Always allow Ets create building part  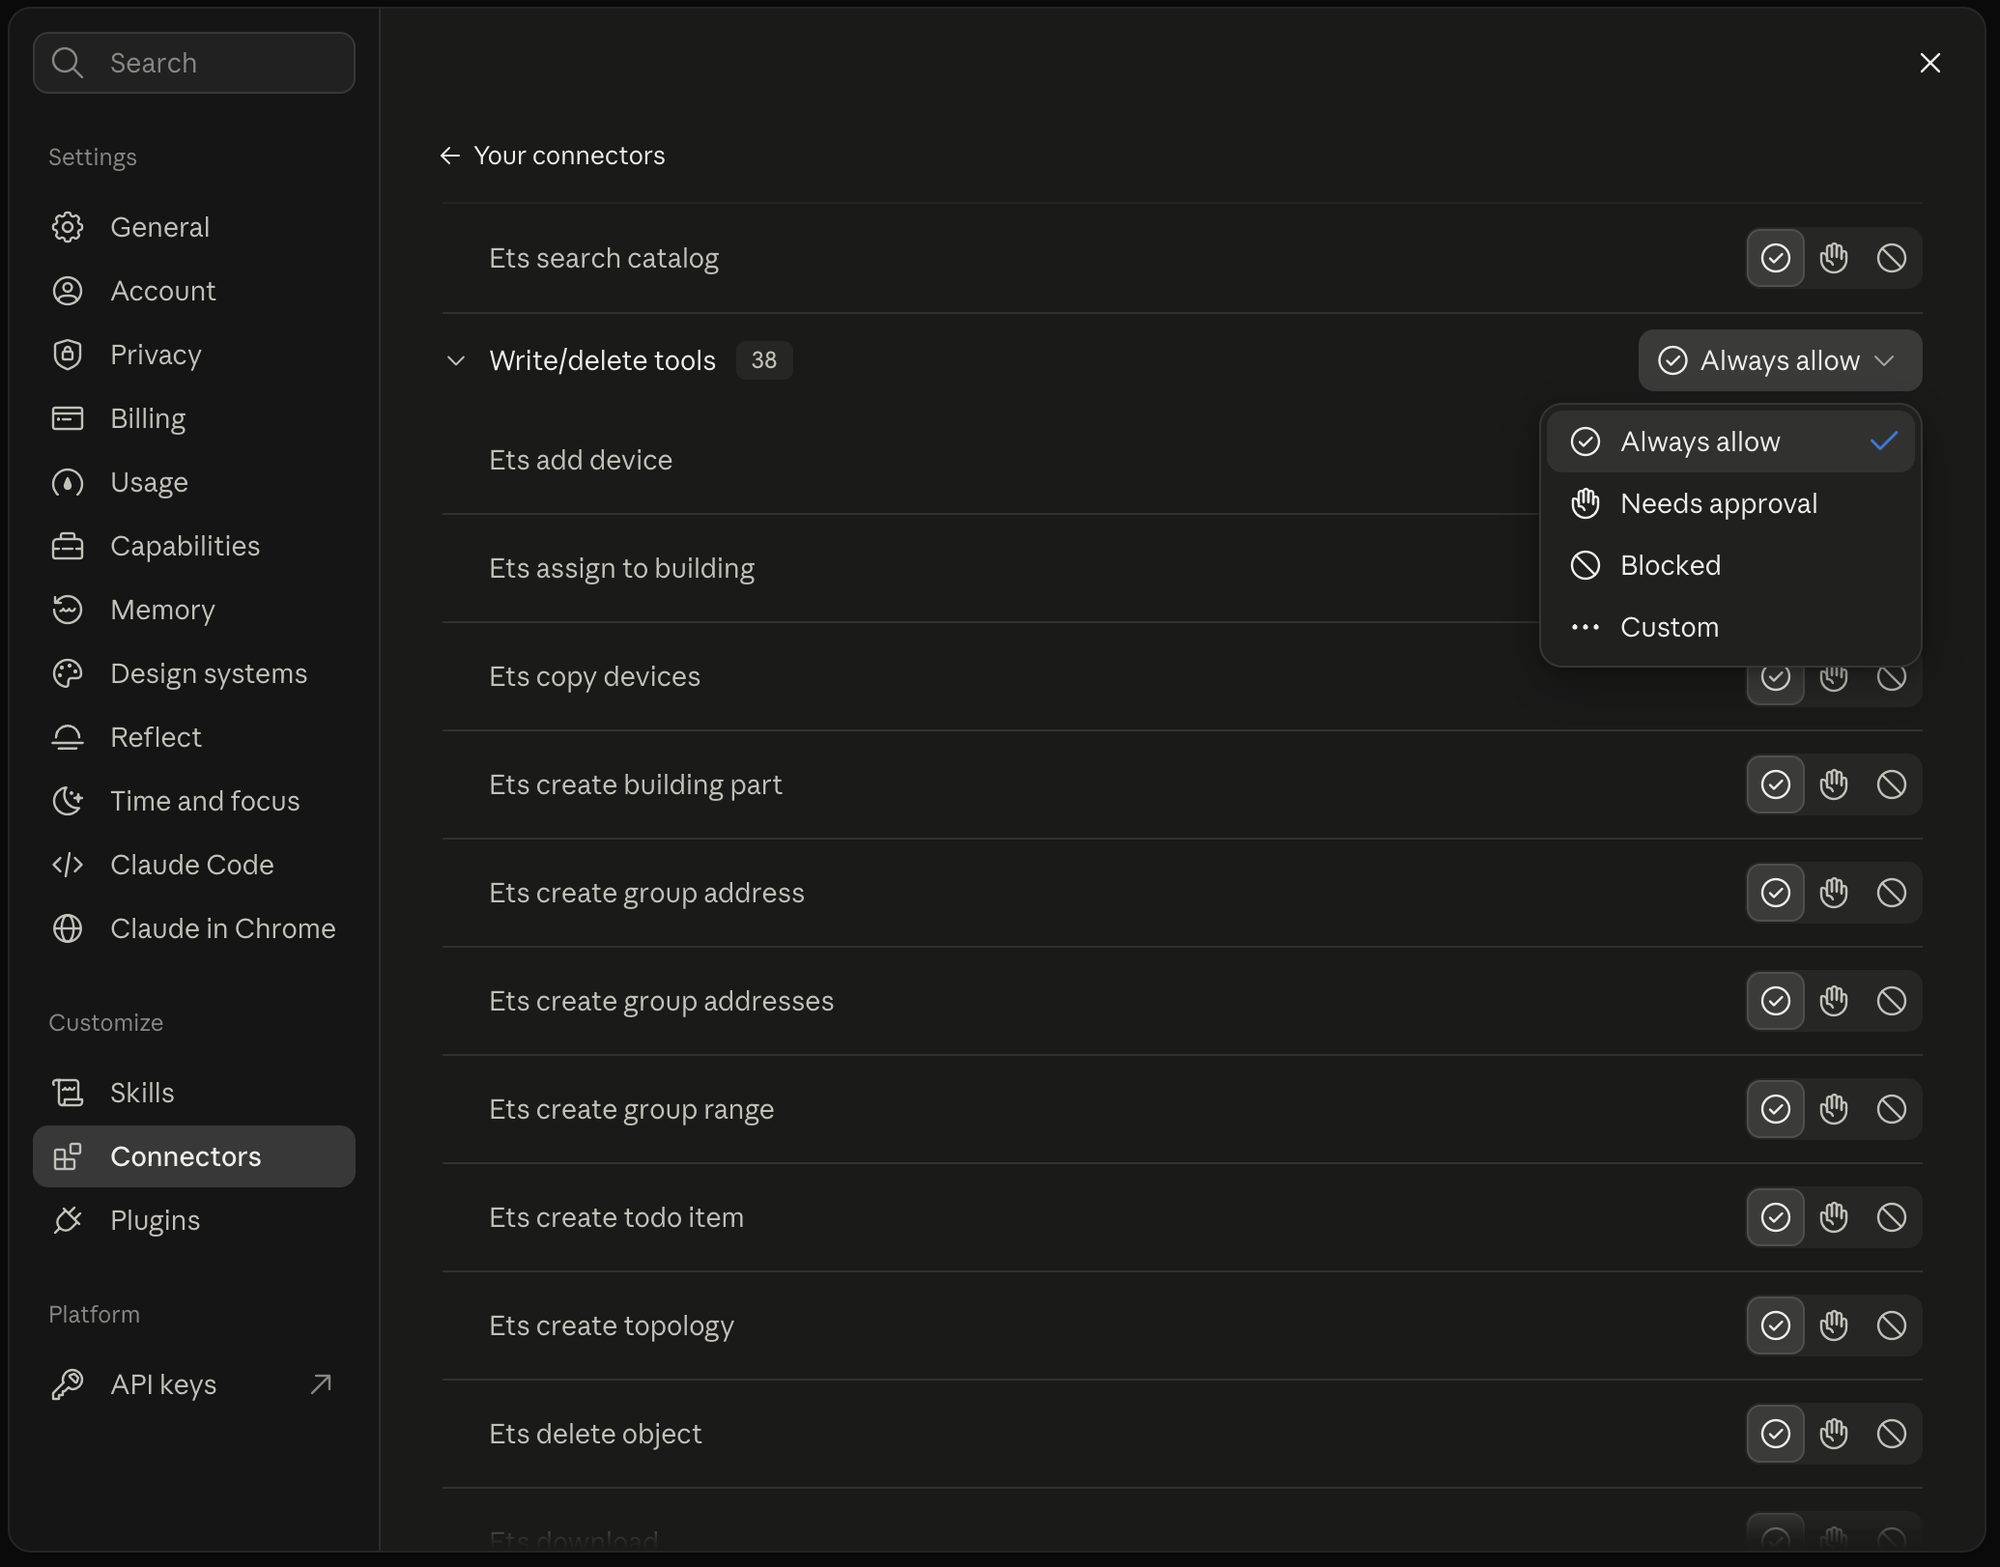pyautogui.click(x=1775, y=784)
